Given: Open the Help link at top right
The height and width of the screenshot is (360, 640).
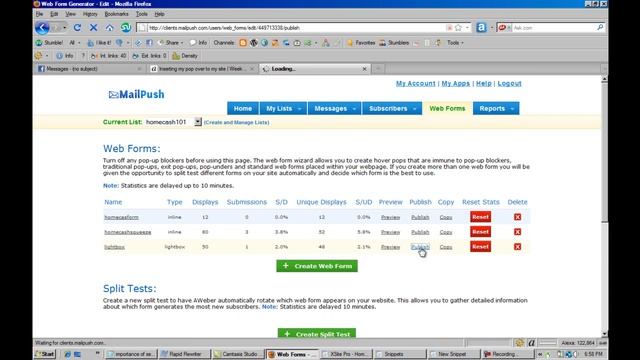Looking at the screenshot, I should tap(484, 83).
